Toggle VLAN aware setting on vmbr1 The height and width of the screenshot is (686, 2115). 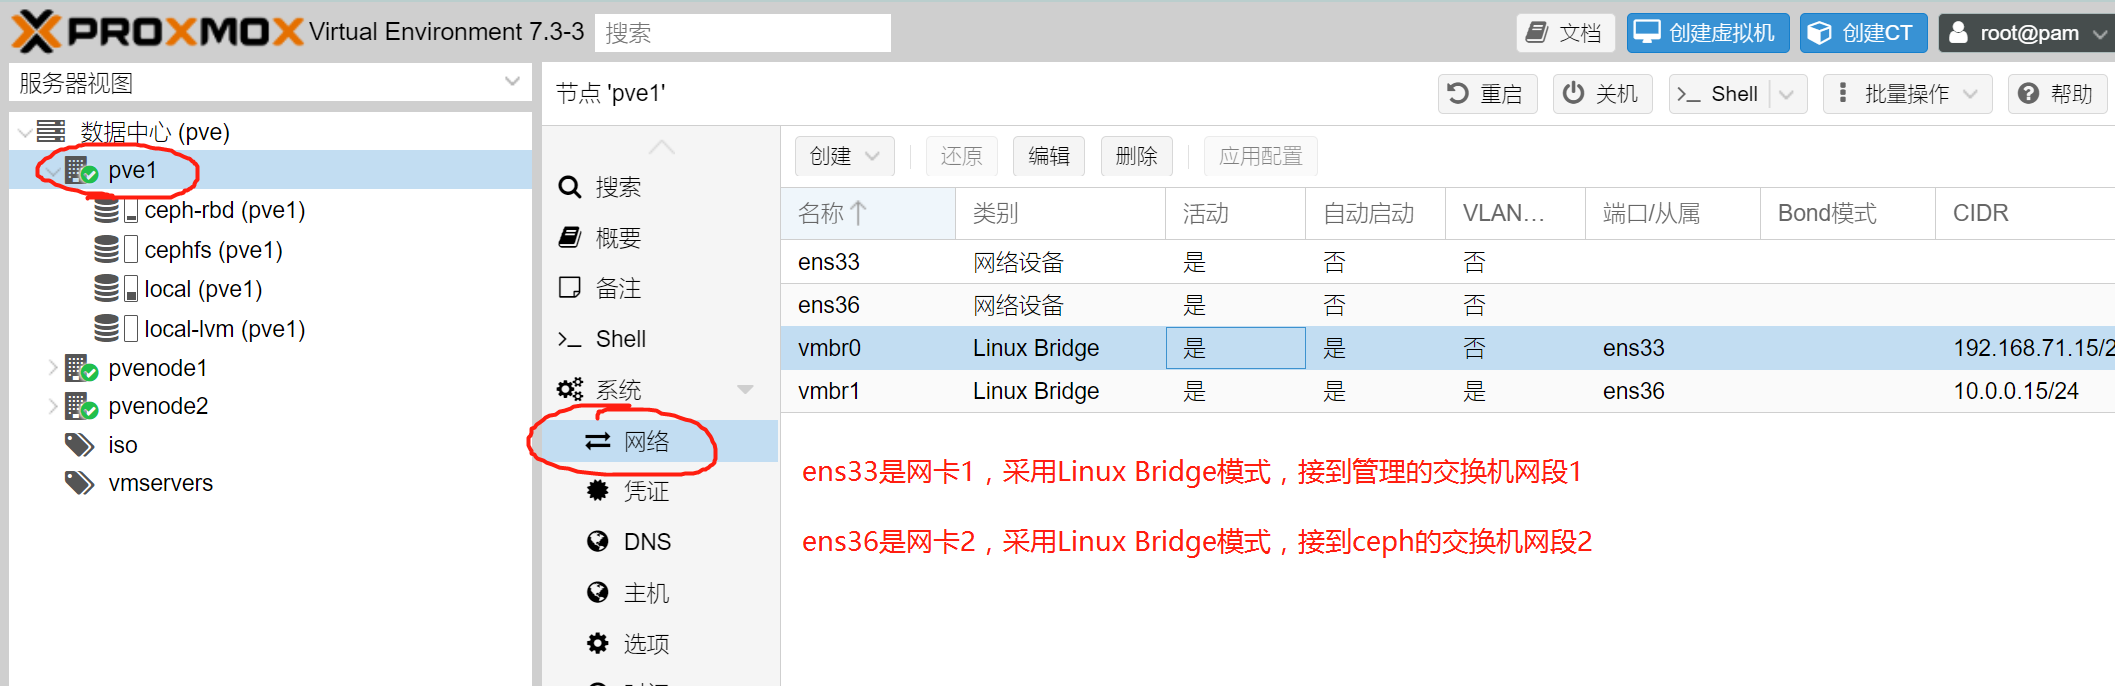(x=1475, y=391)
